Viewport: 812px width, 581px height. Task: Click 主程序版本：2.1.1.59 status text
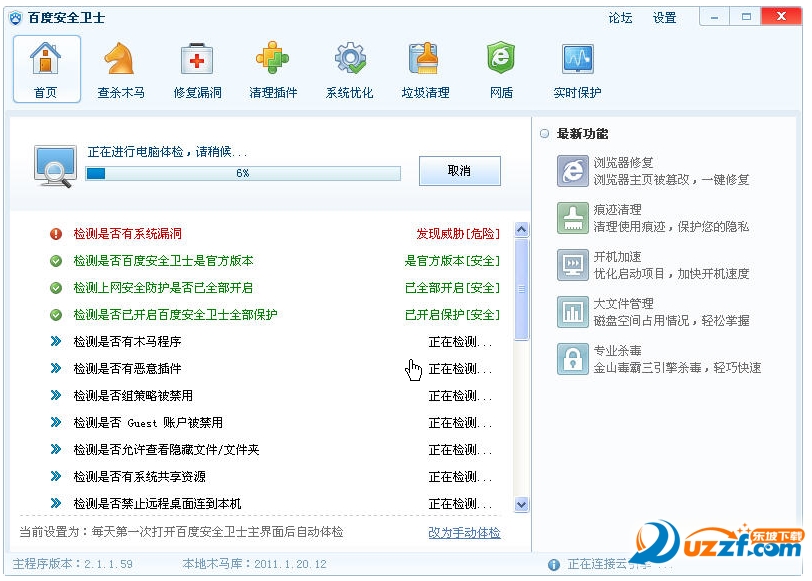point(72,564)
